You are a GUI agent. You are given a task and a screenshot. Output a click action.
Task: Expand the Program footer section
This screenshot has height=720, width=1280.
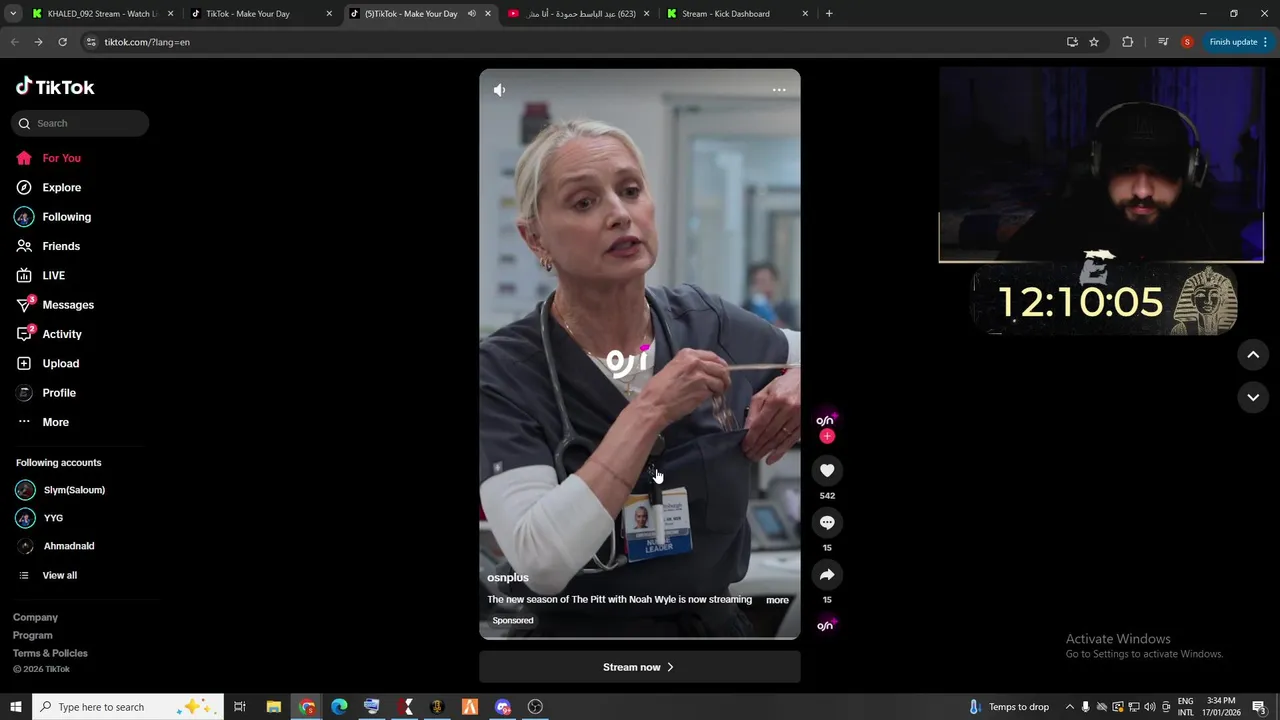[33, 635]
